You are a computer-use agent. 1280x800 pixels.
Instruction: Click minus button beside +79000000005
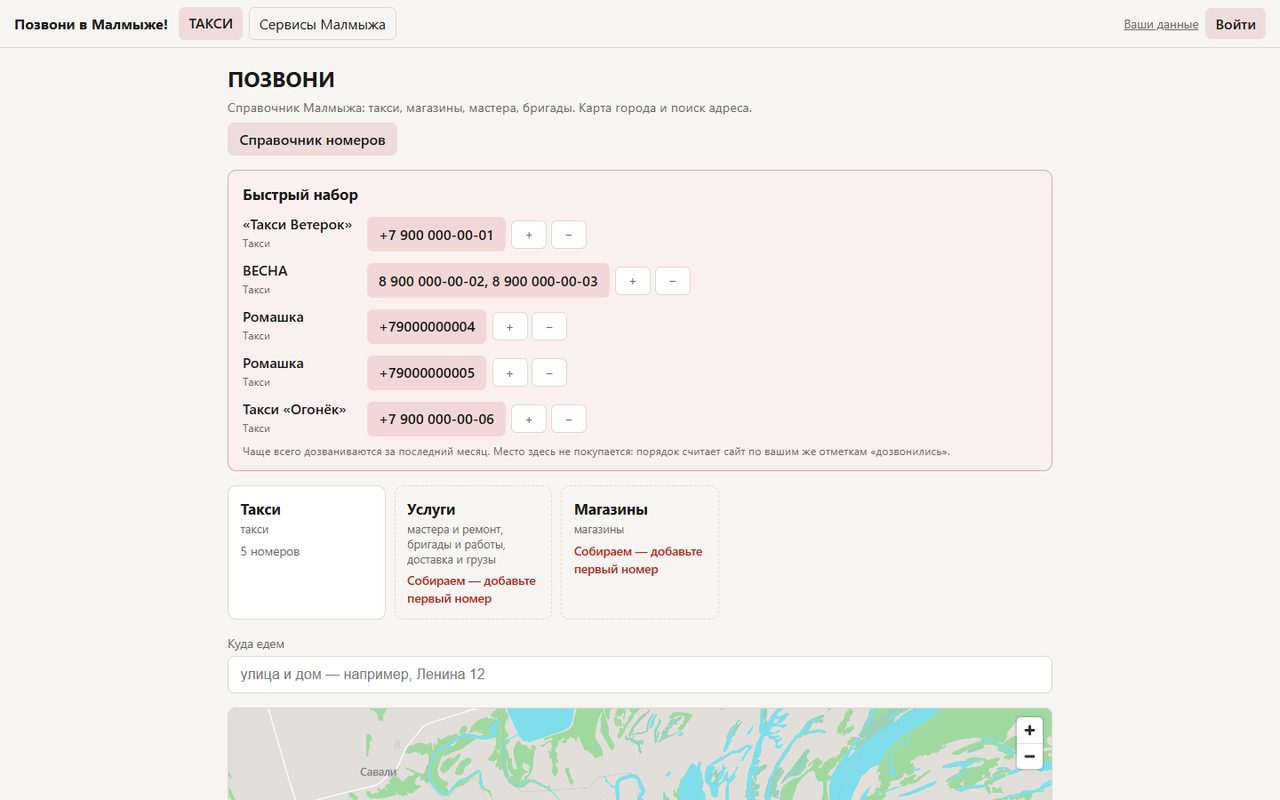pyautogui.click(x=549, y=373)
